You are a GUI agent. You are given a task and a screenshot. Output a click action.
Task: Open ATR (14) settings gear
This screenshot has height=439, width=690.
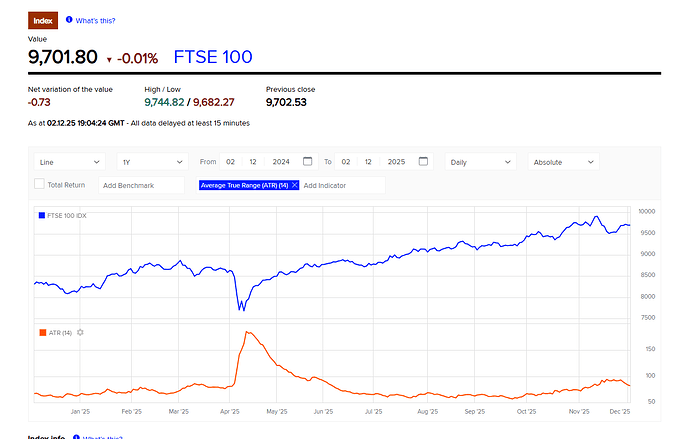(x=80, y=333)
